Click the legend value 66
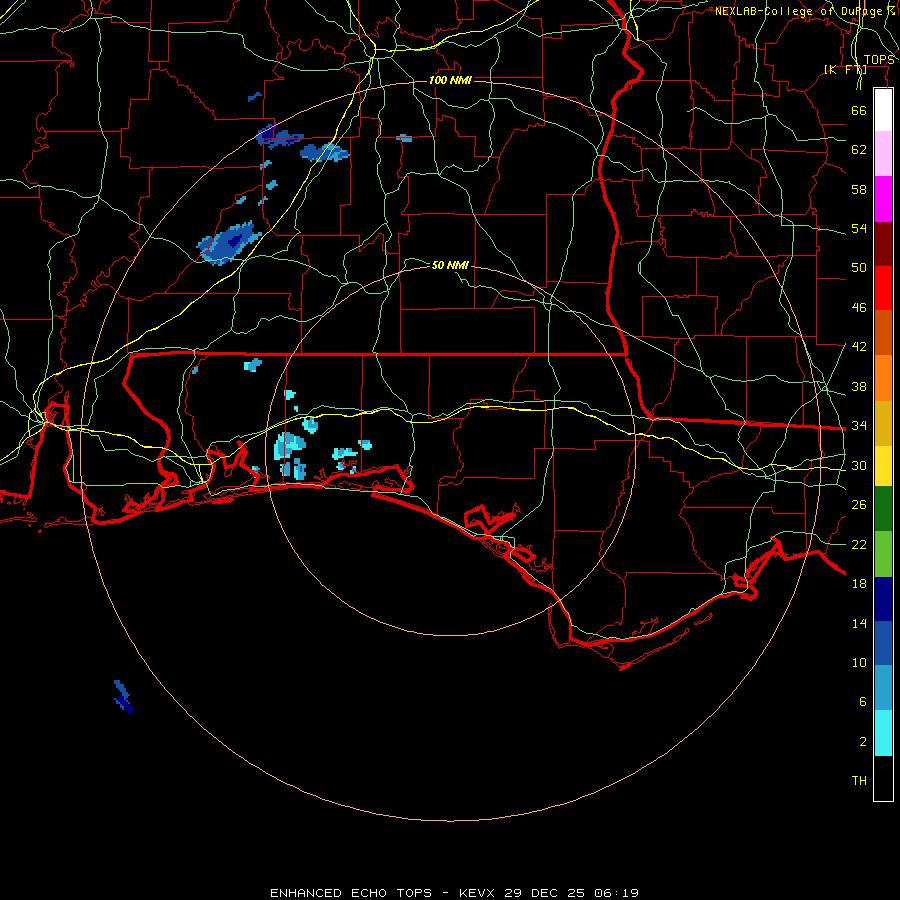The height and width of the screenshot is (900, 900). pyautogui.click(x=859, y=110)
